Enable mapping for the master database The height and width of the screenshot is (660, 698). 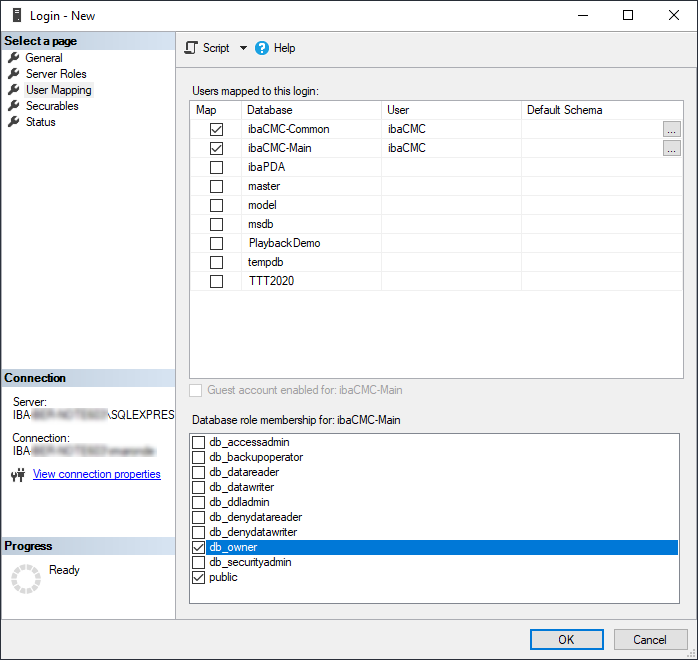pyautogui.click(x=216, y=186)
